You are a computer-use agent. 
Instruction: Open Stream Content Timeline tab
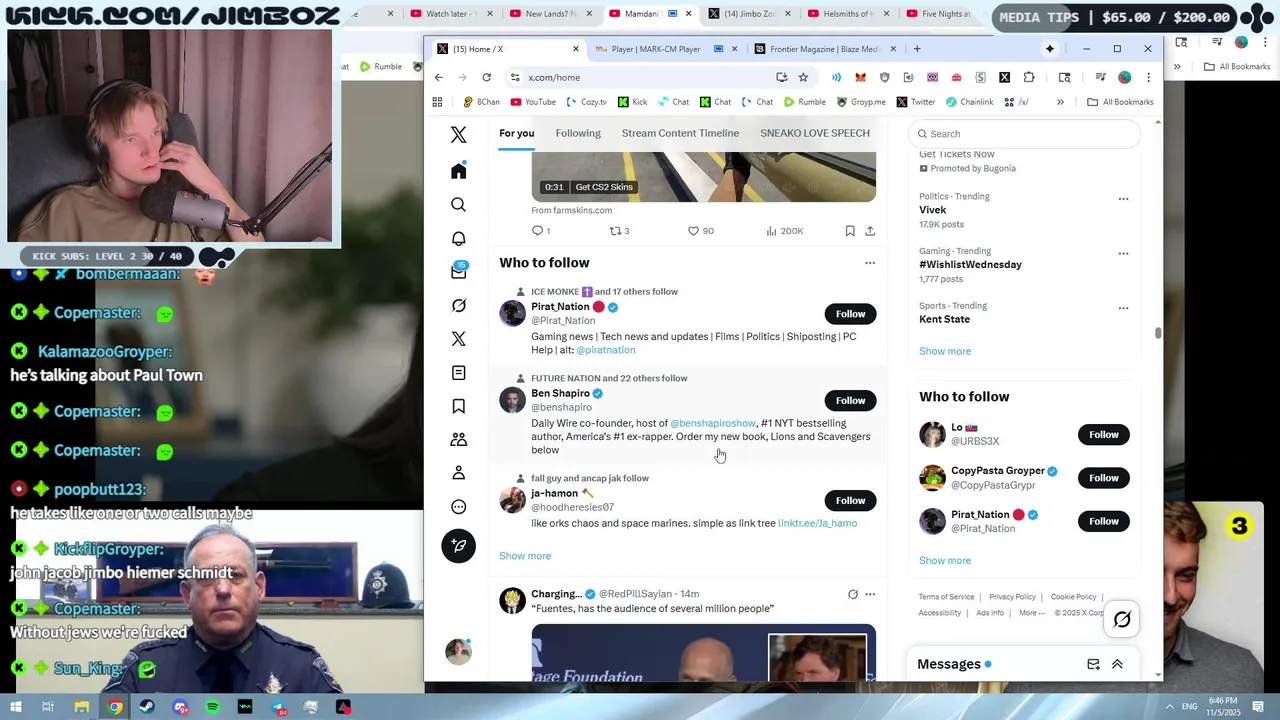pyautogui.click(x=680, y=133)
